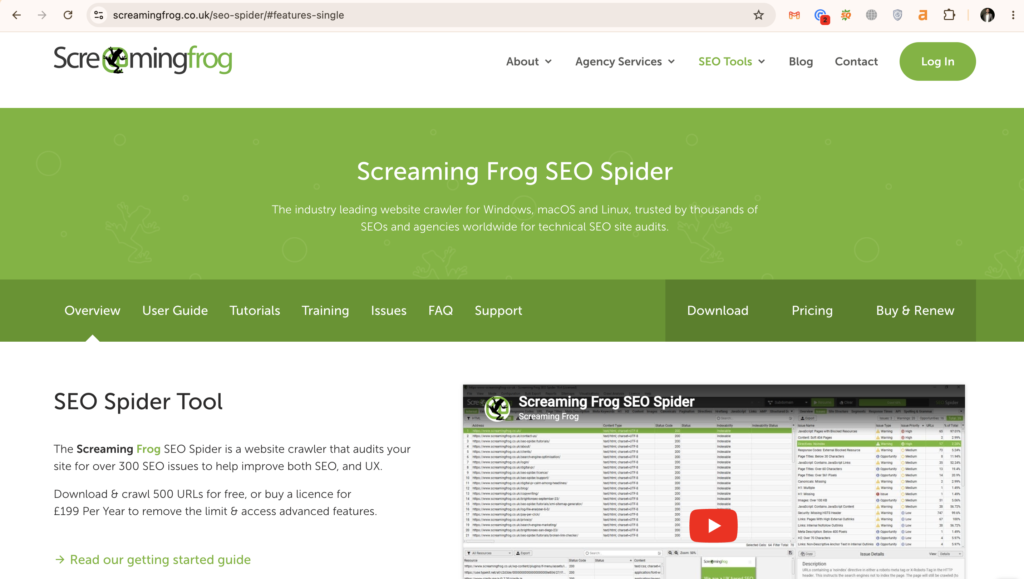Open the FAQ tab

440,311
